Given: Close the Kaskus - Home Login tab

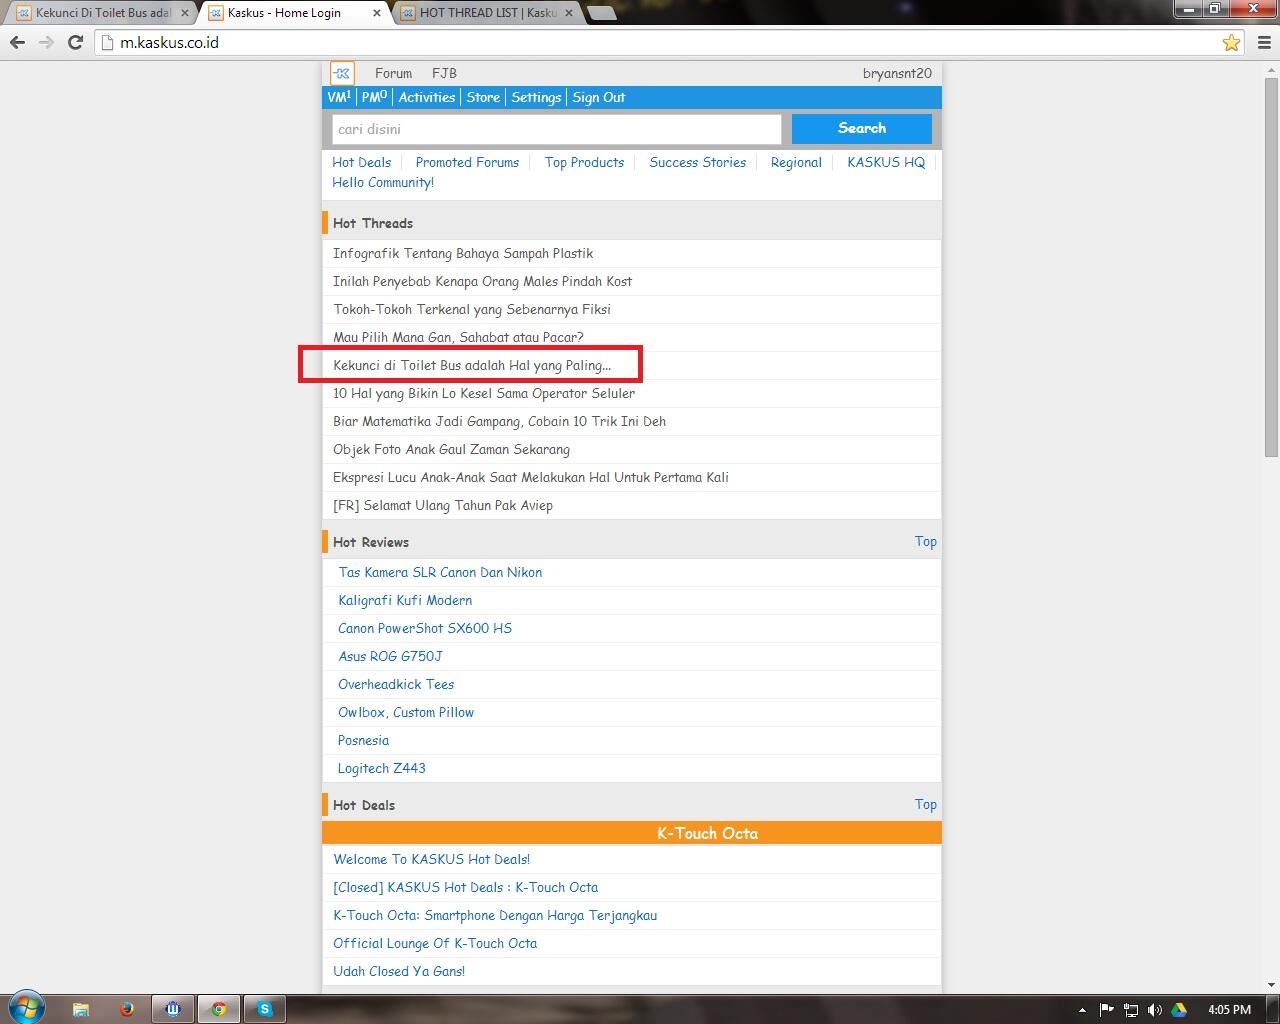Looking at the screenshot, I should [x=376, y=13].
